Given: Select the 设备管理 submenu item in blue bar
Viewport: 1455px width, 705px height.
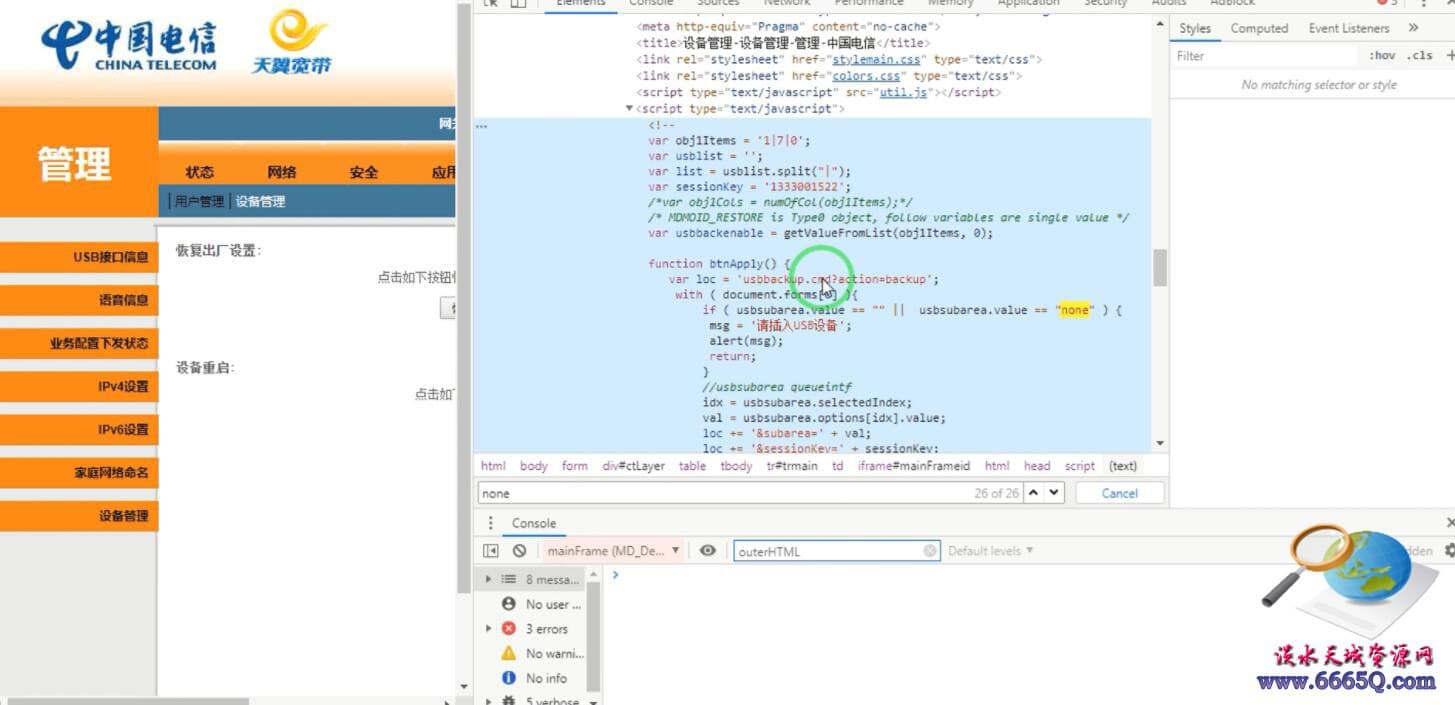Looking at the screenshot, I should tap(260, 201).
